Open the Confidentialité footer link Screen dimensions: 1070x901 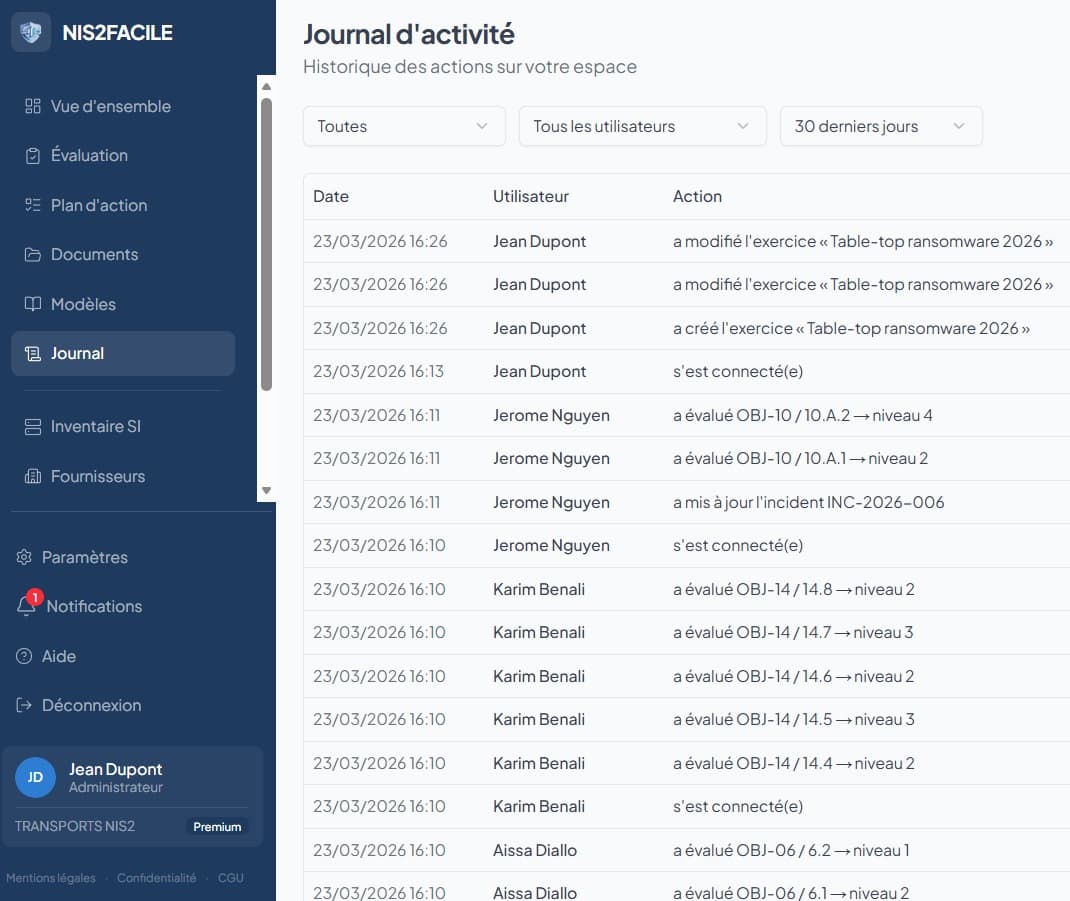(156, 878)
